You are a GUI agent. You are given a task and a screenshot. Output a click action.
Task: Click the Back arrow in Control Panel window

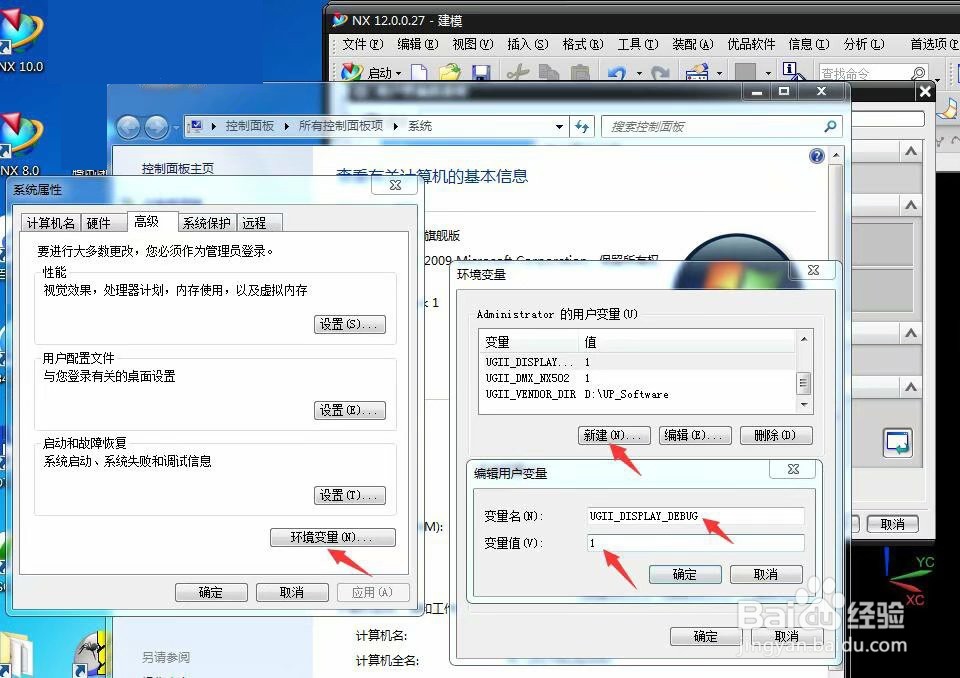coord(129,127)
